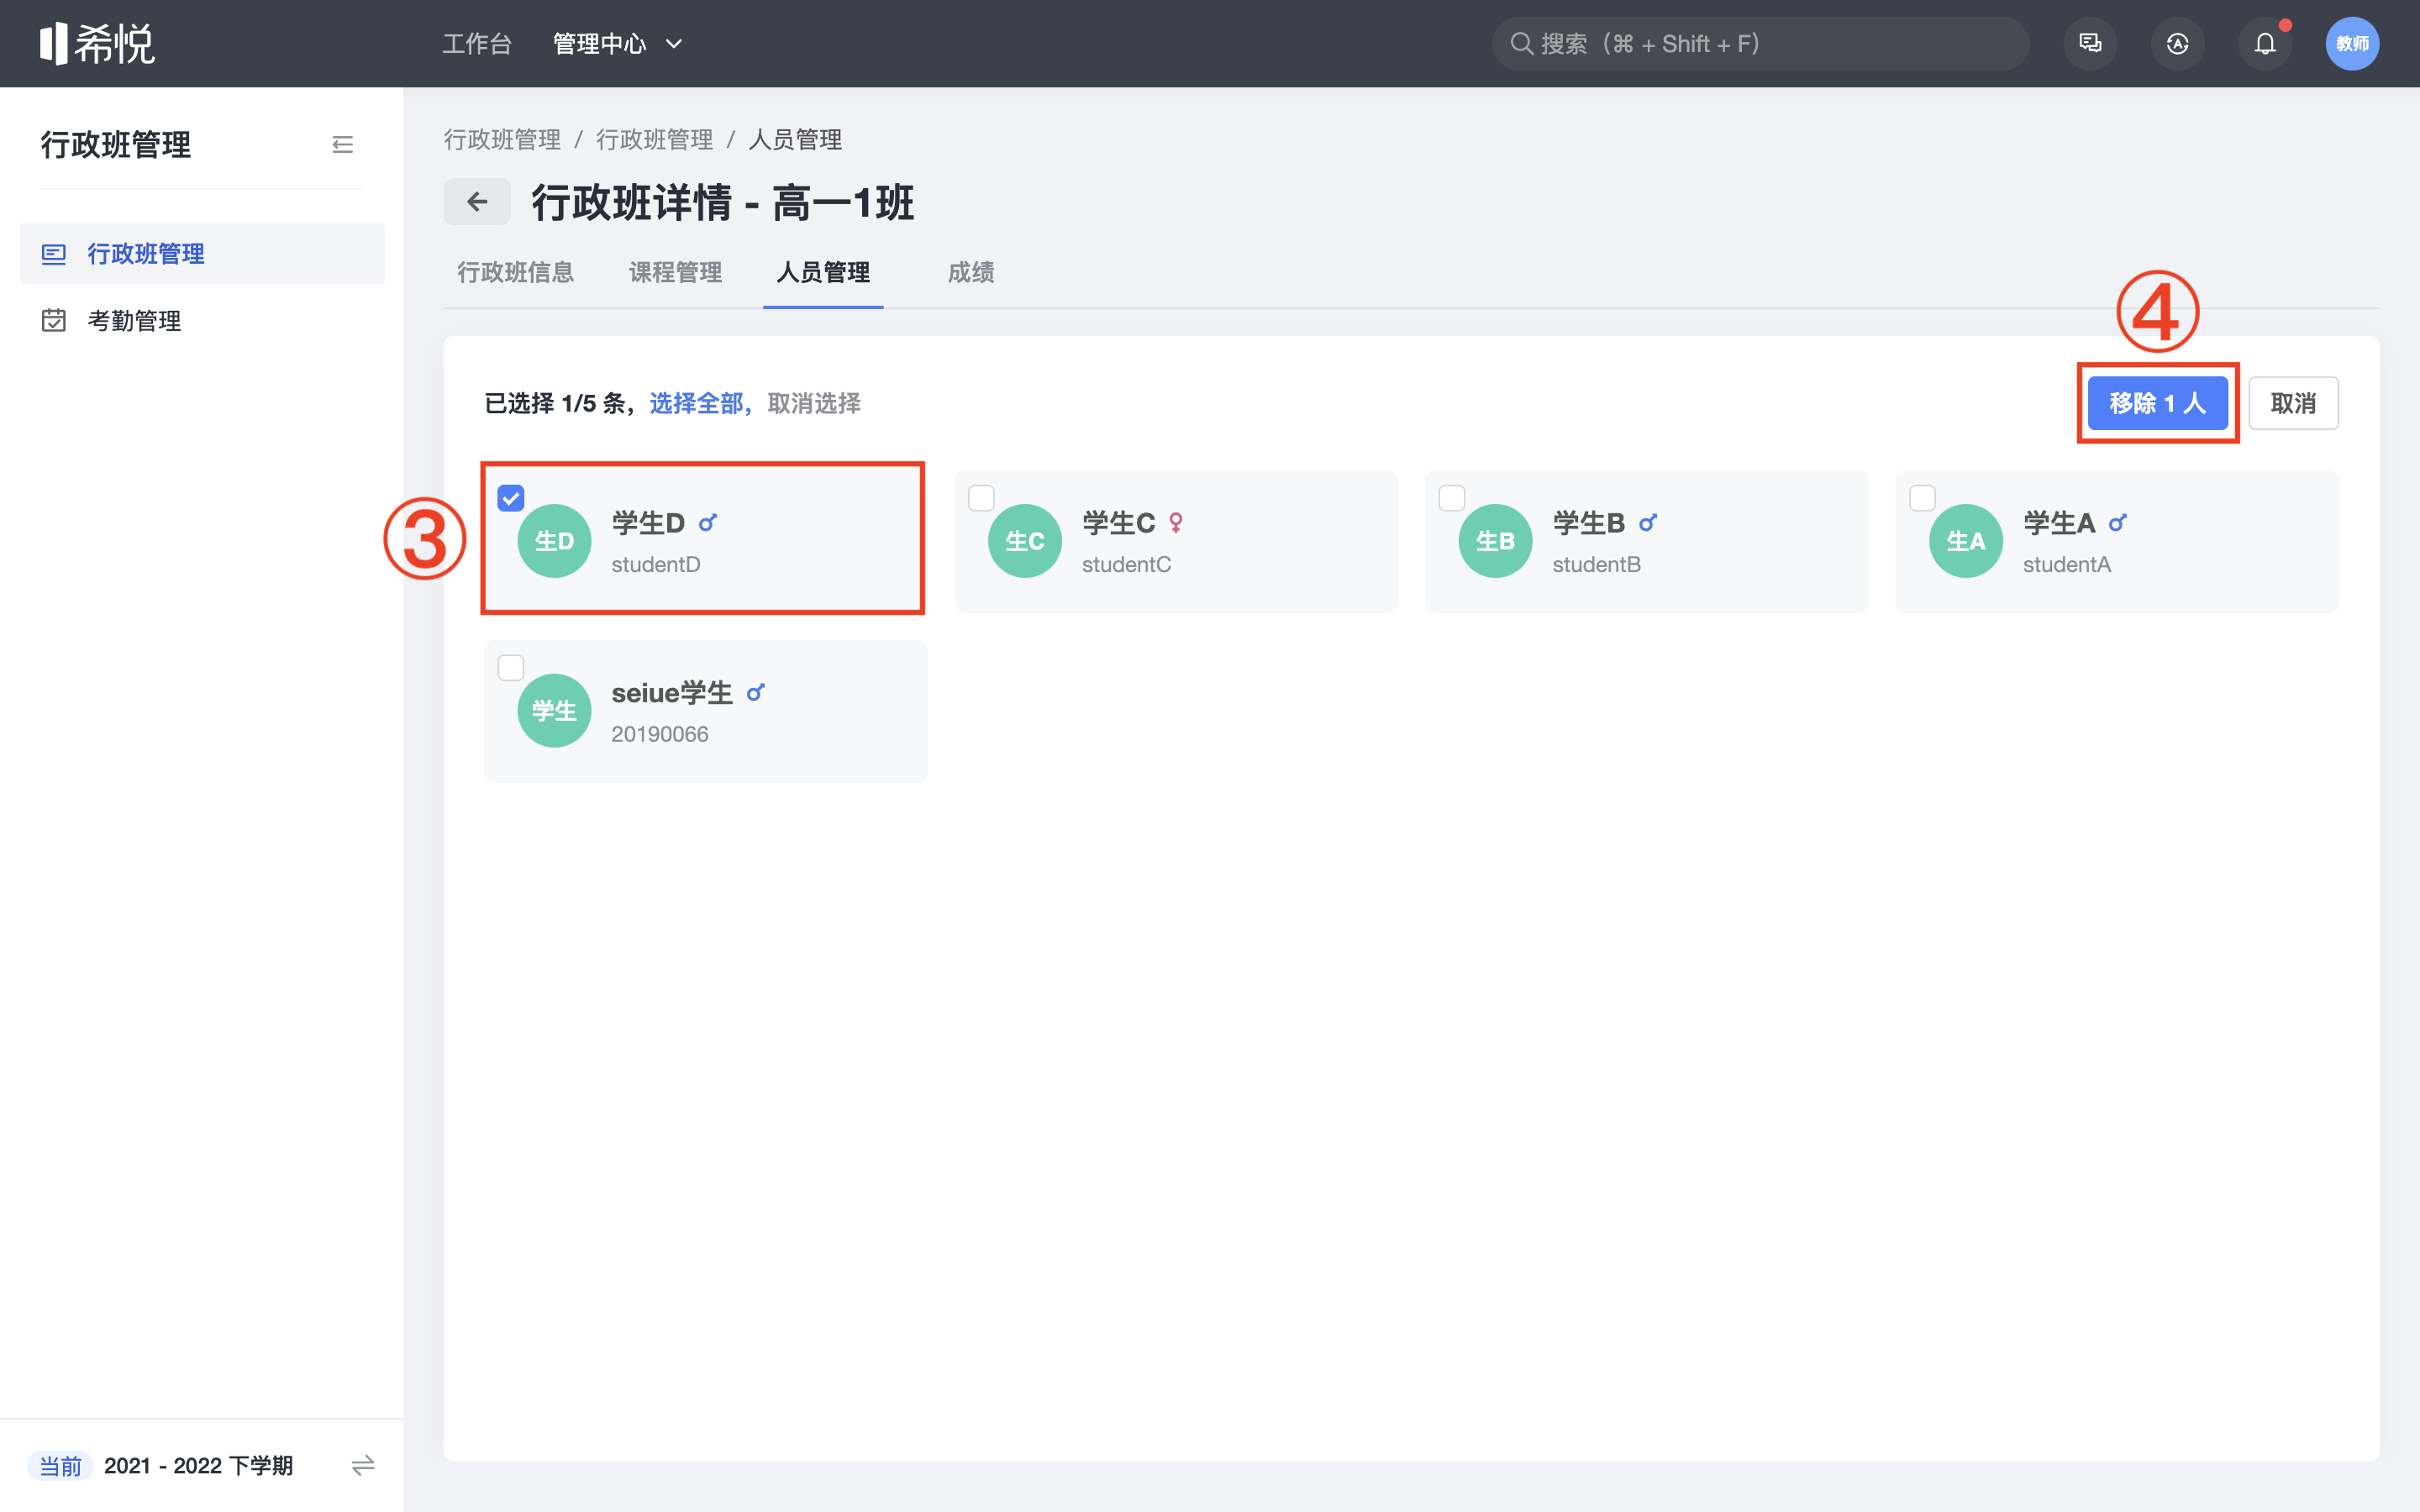Switch semester with the swap arrows icon

363,1465
